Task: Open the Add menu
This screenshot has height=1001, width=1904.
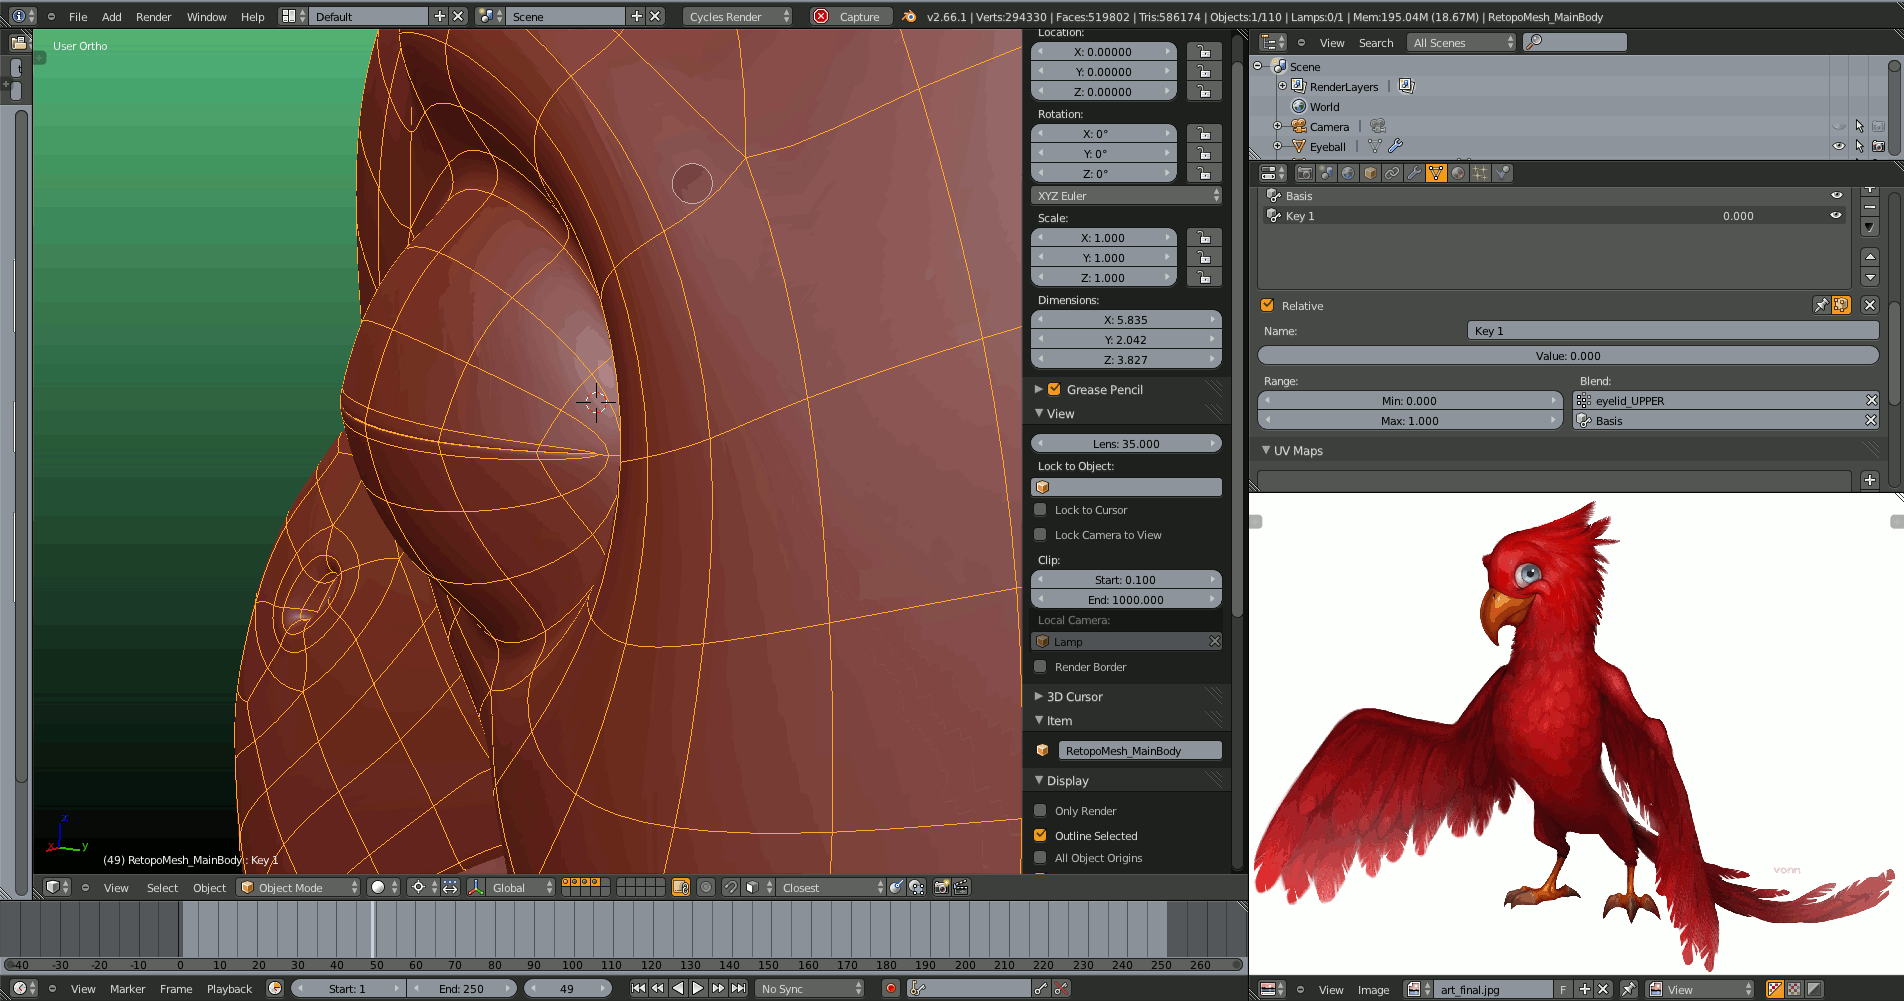Action: pyautogui.click(x=112, y=16)
